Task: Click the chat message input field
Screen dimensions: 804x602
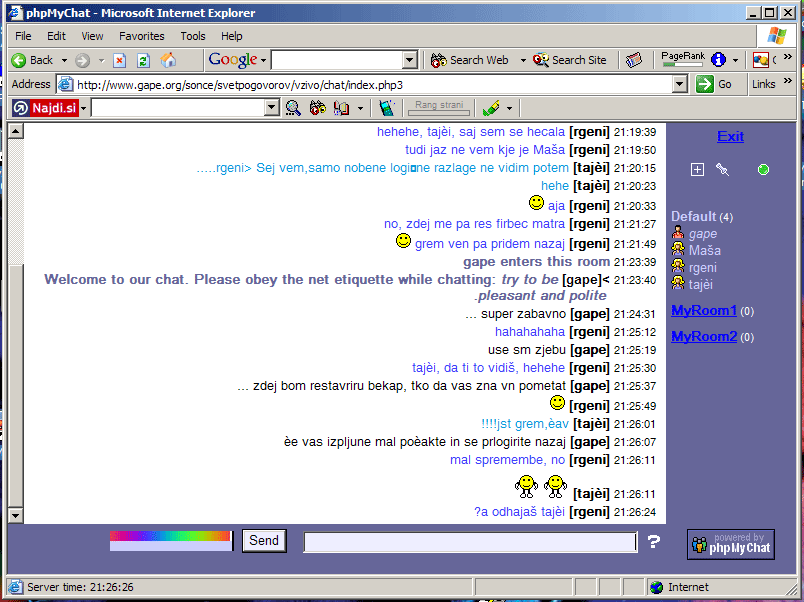Action: (470, 542)
